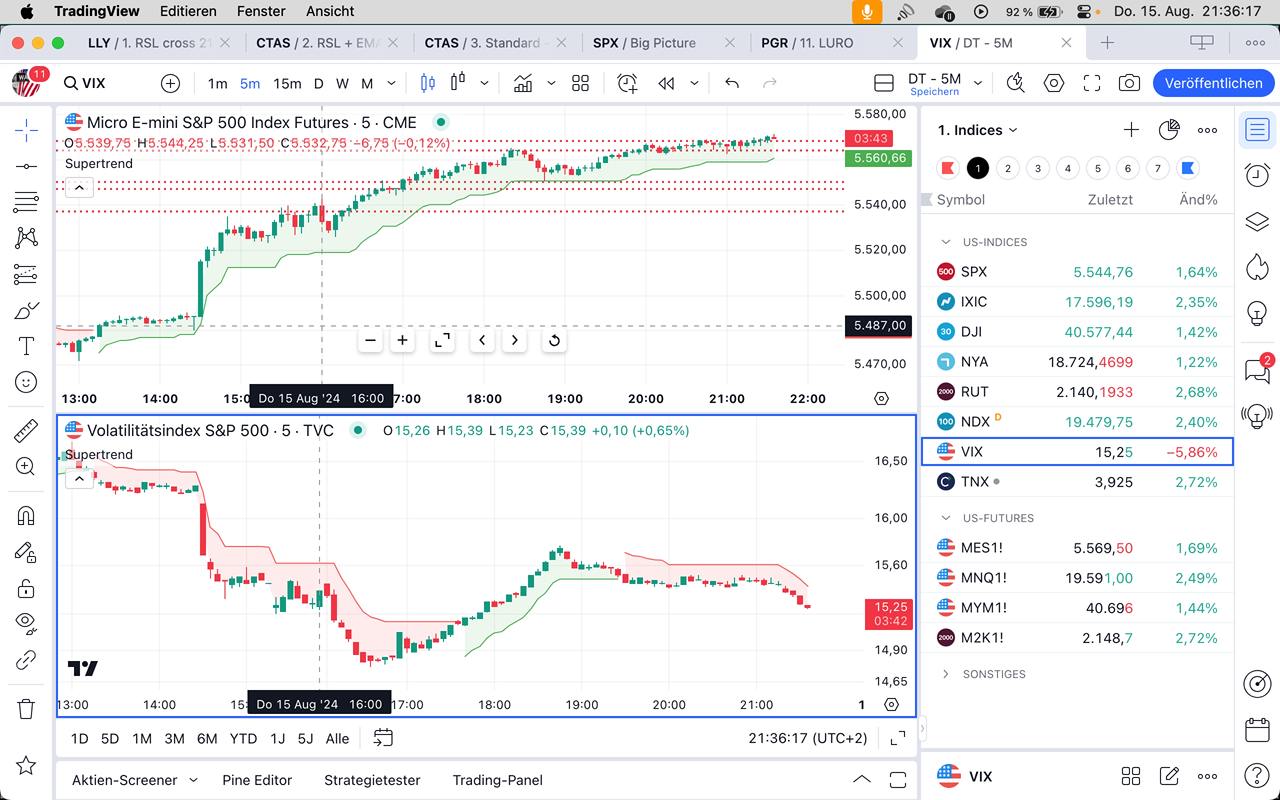The image size is (1280, 800).
Task: Click the bar replay rewind icon
Action: (666, 83)
